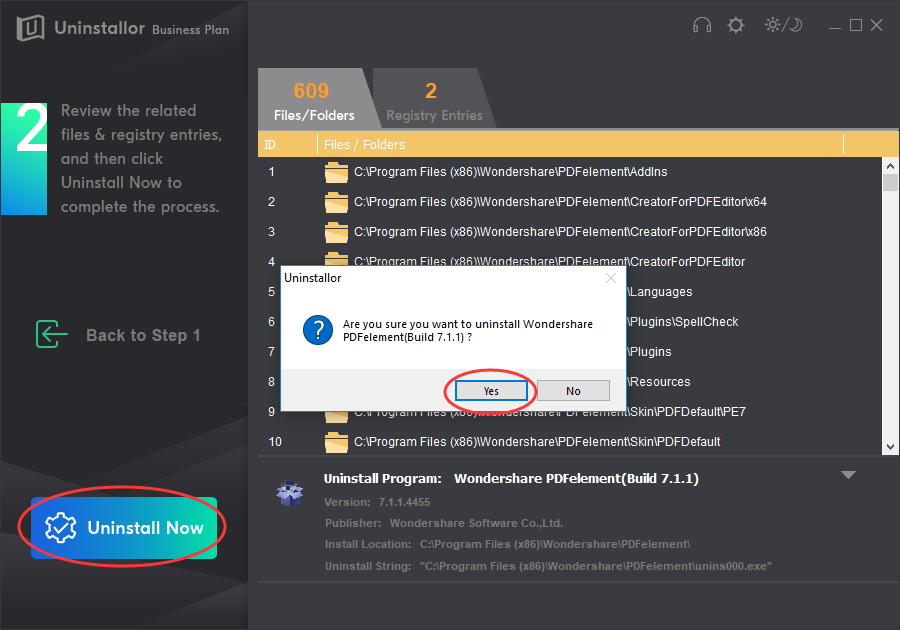Collapse program details with the triangle arrow
Viewport: 900px width, 630px height.
click(848, 475)
